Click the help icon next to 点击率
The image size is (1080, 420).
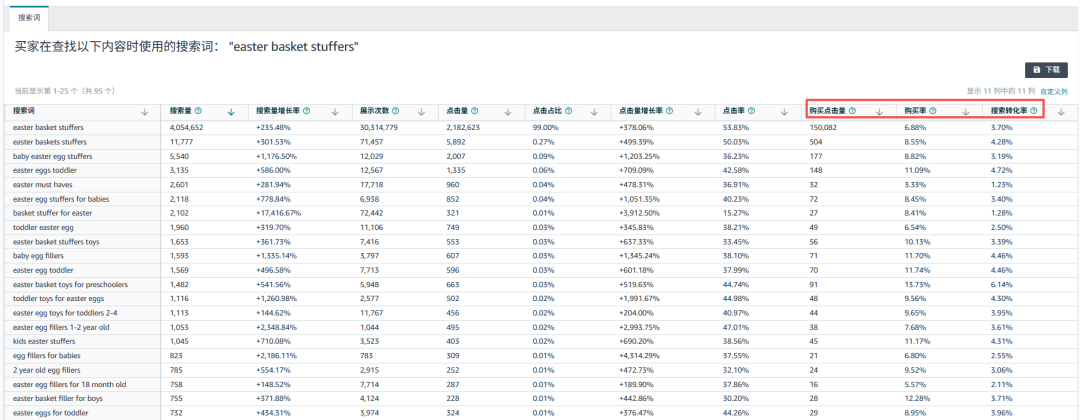click(x=750, y=111)
